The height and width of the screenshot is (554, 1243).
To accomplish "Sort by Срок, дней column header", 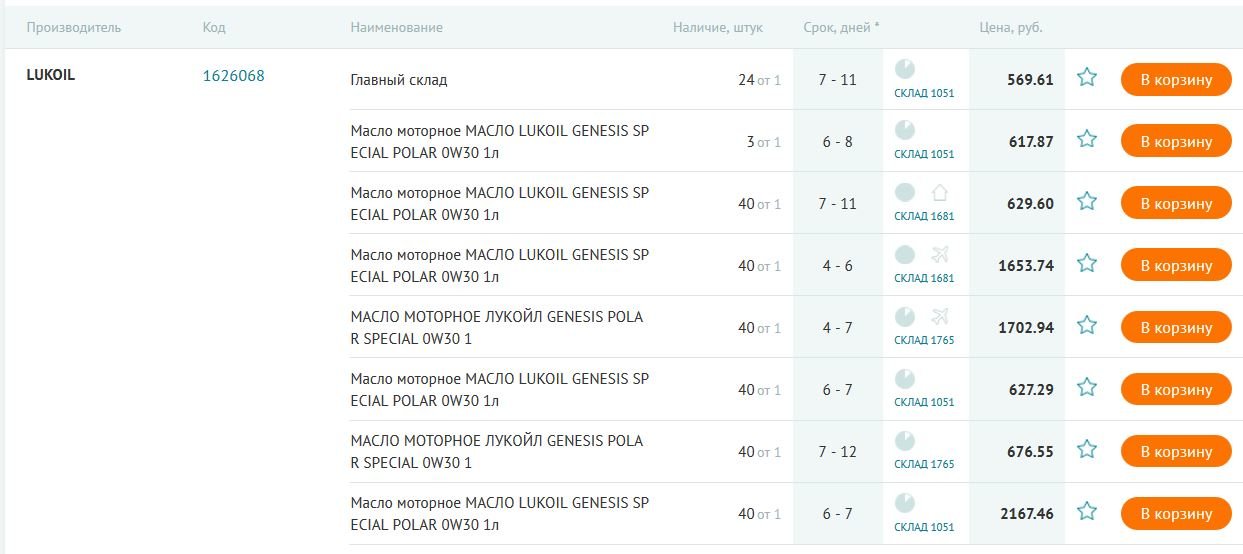I will click(841, 27).
